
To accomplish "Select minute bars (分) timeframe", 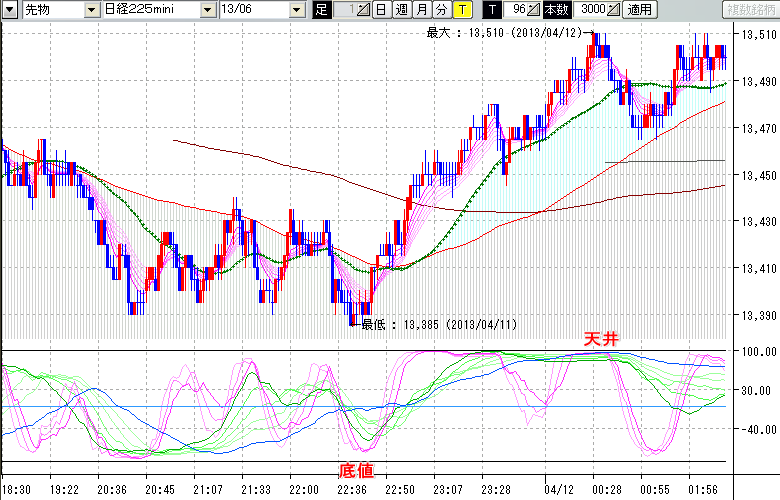I will pyautogui.click(x=441, y=10).
